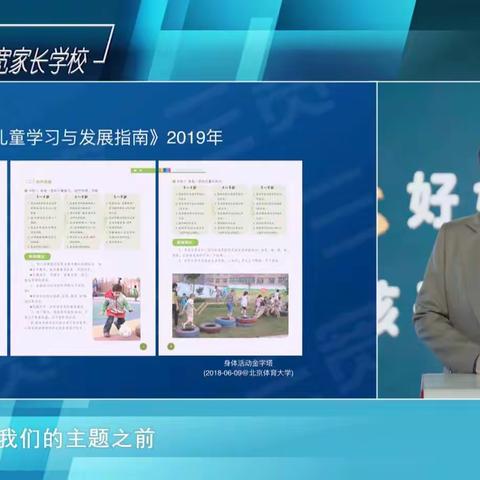
Task: Click the green page number circle on the left page
Action: point(143,347)
